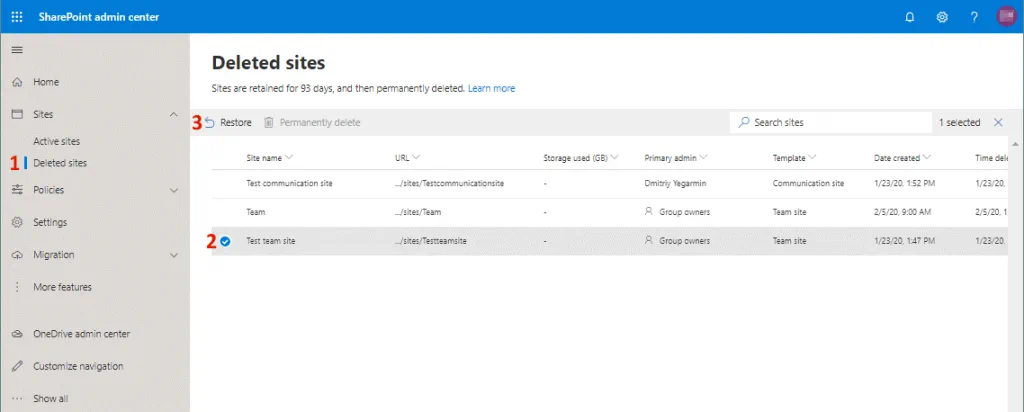This screenshot has height=412, width=1024.
Task: Deselect the Test team site checkbox
Action: point(226,241)
